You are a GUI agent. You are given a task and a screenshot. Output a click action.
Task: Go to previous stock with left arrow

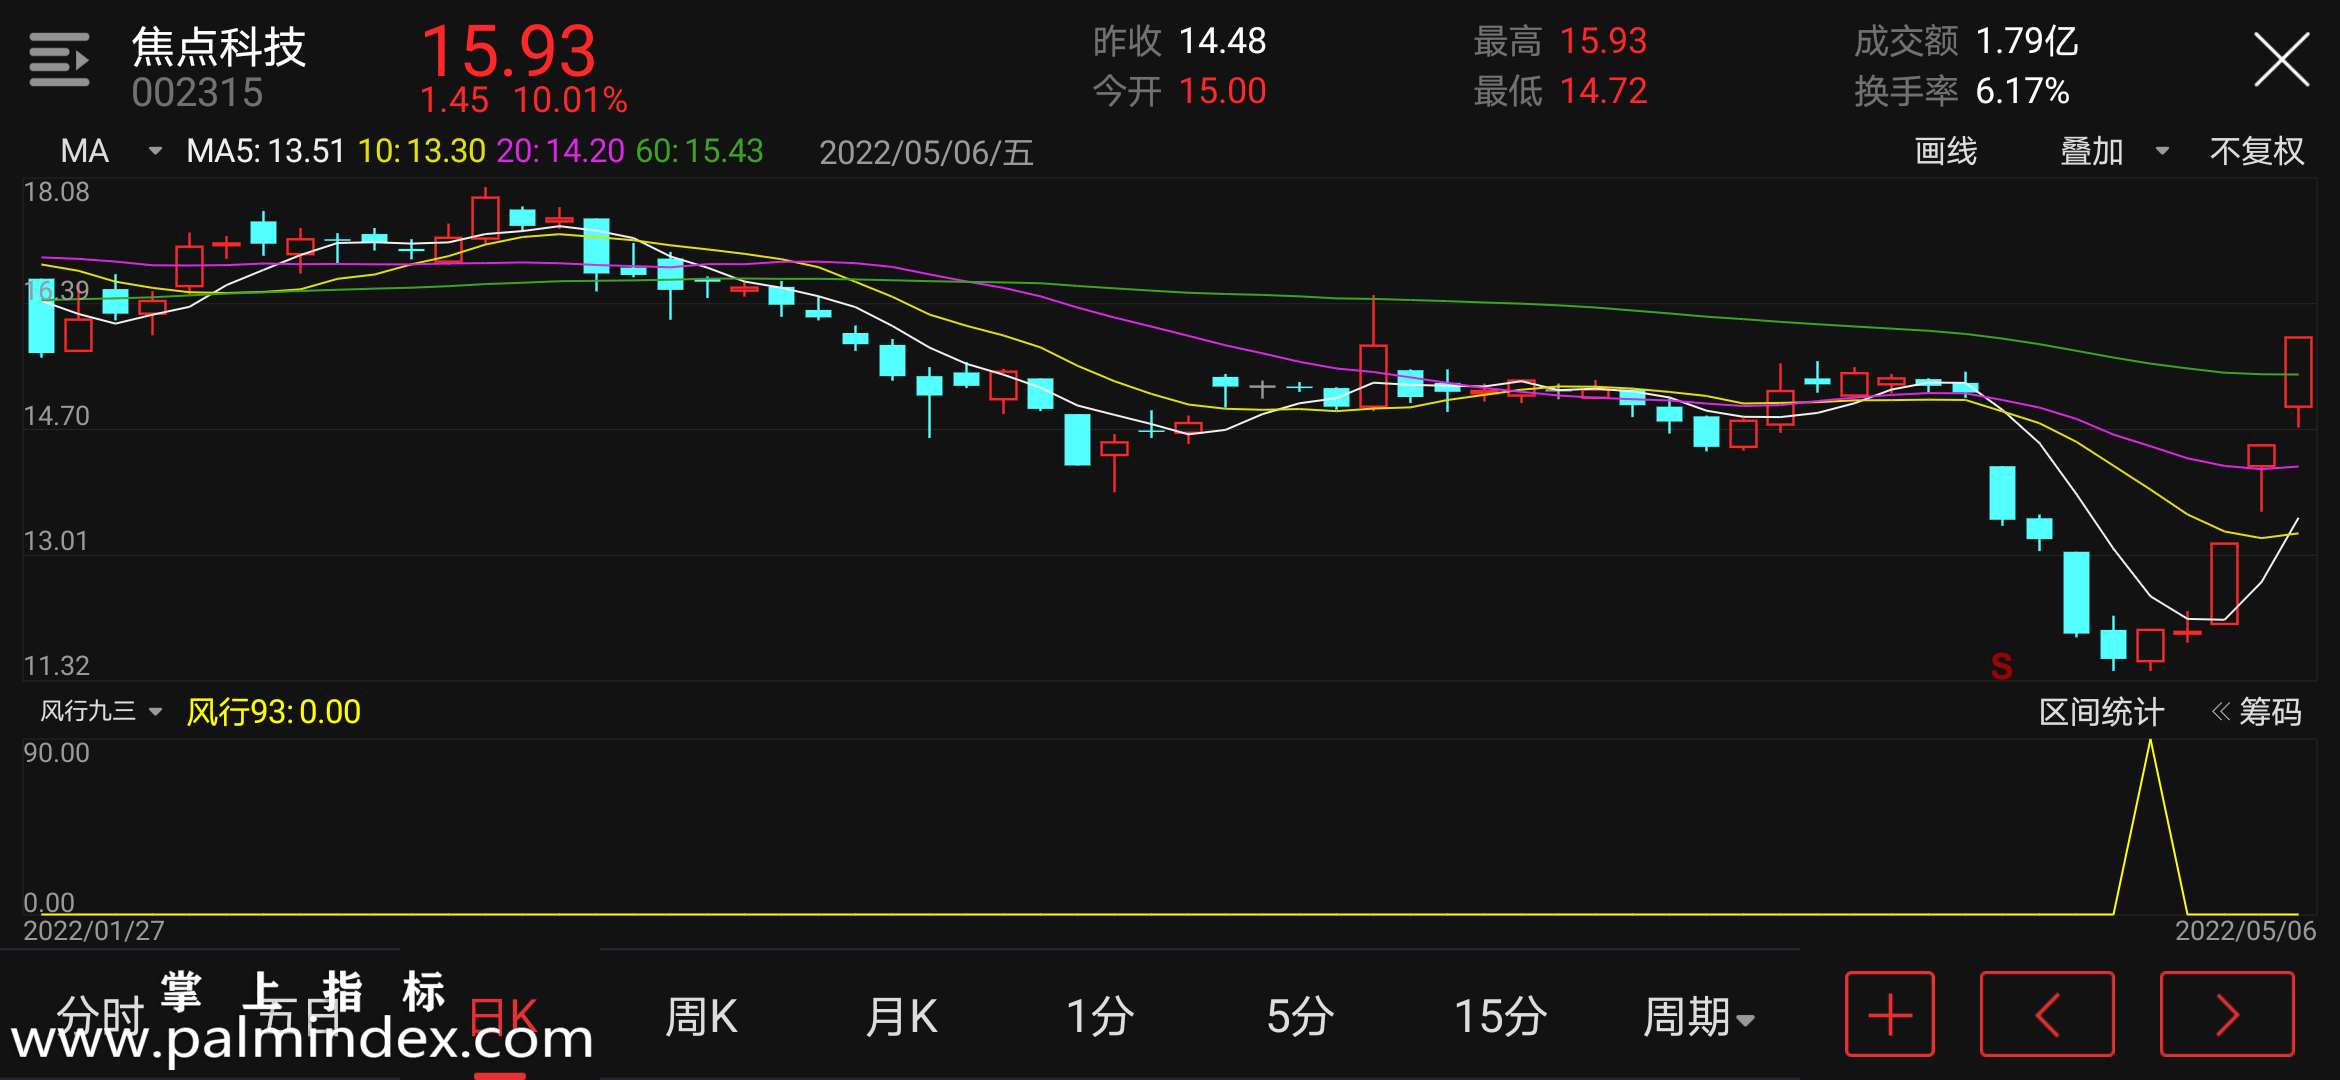tap(2047, 1014)
